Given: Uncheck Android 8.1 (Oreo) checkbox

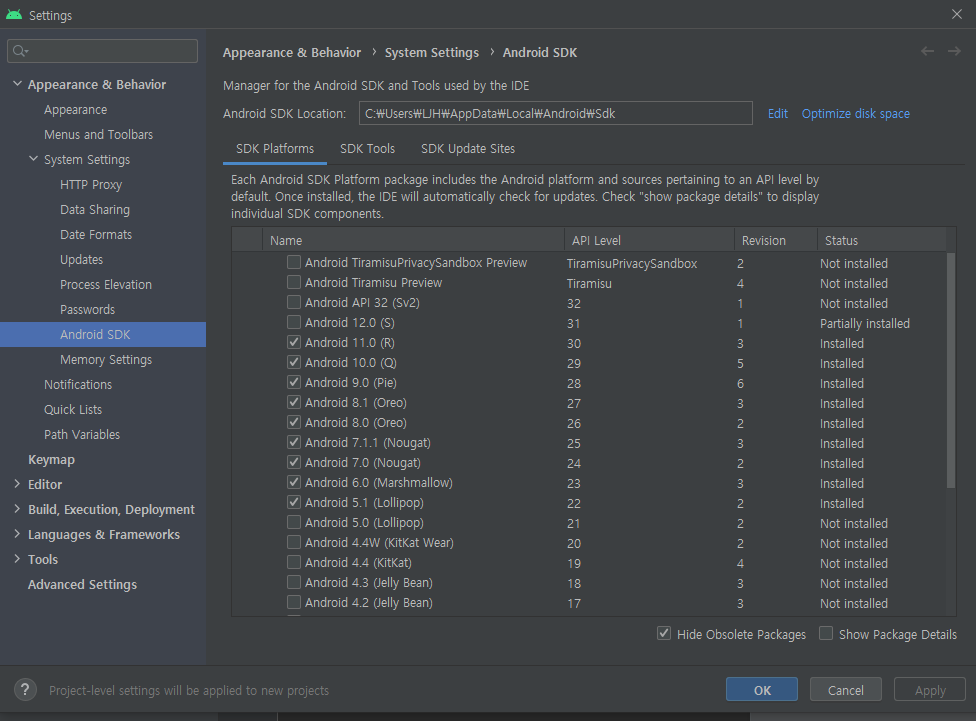Looking at the screenshot, I should click(x=294, y=402).
